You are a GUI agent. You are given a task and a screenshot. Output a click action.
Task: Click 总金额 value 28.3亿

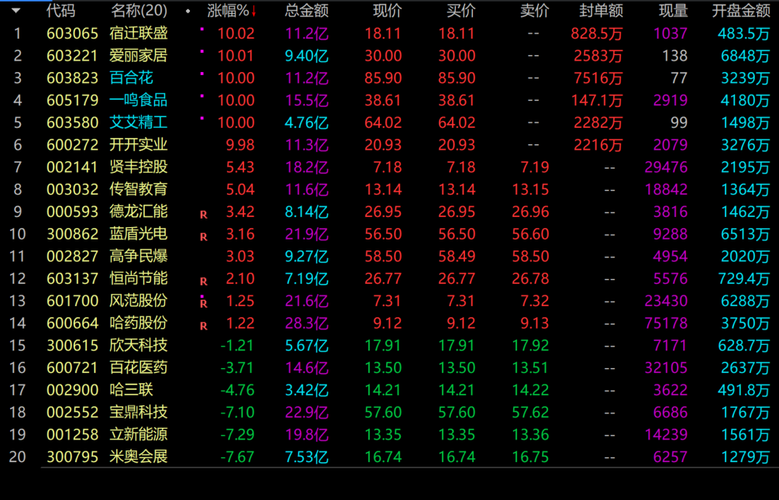(307, 323)
